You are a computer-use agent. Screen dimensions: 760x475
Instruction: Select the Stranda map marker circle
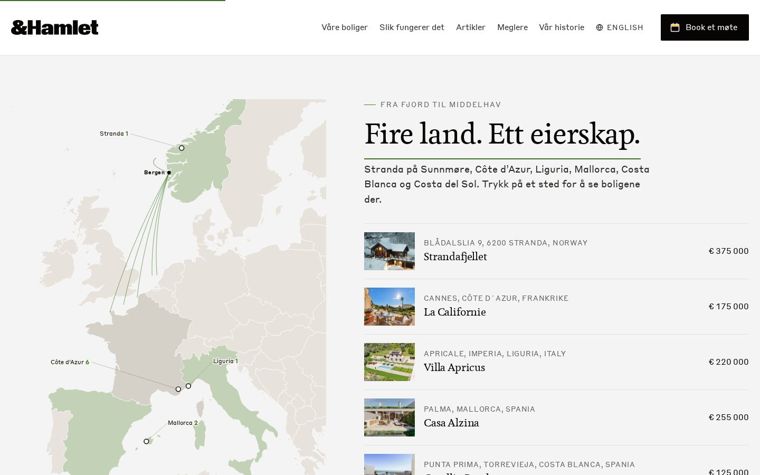pyautogui.click(x=181, y=148)
